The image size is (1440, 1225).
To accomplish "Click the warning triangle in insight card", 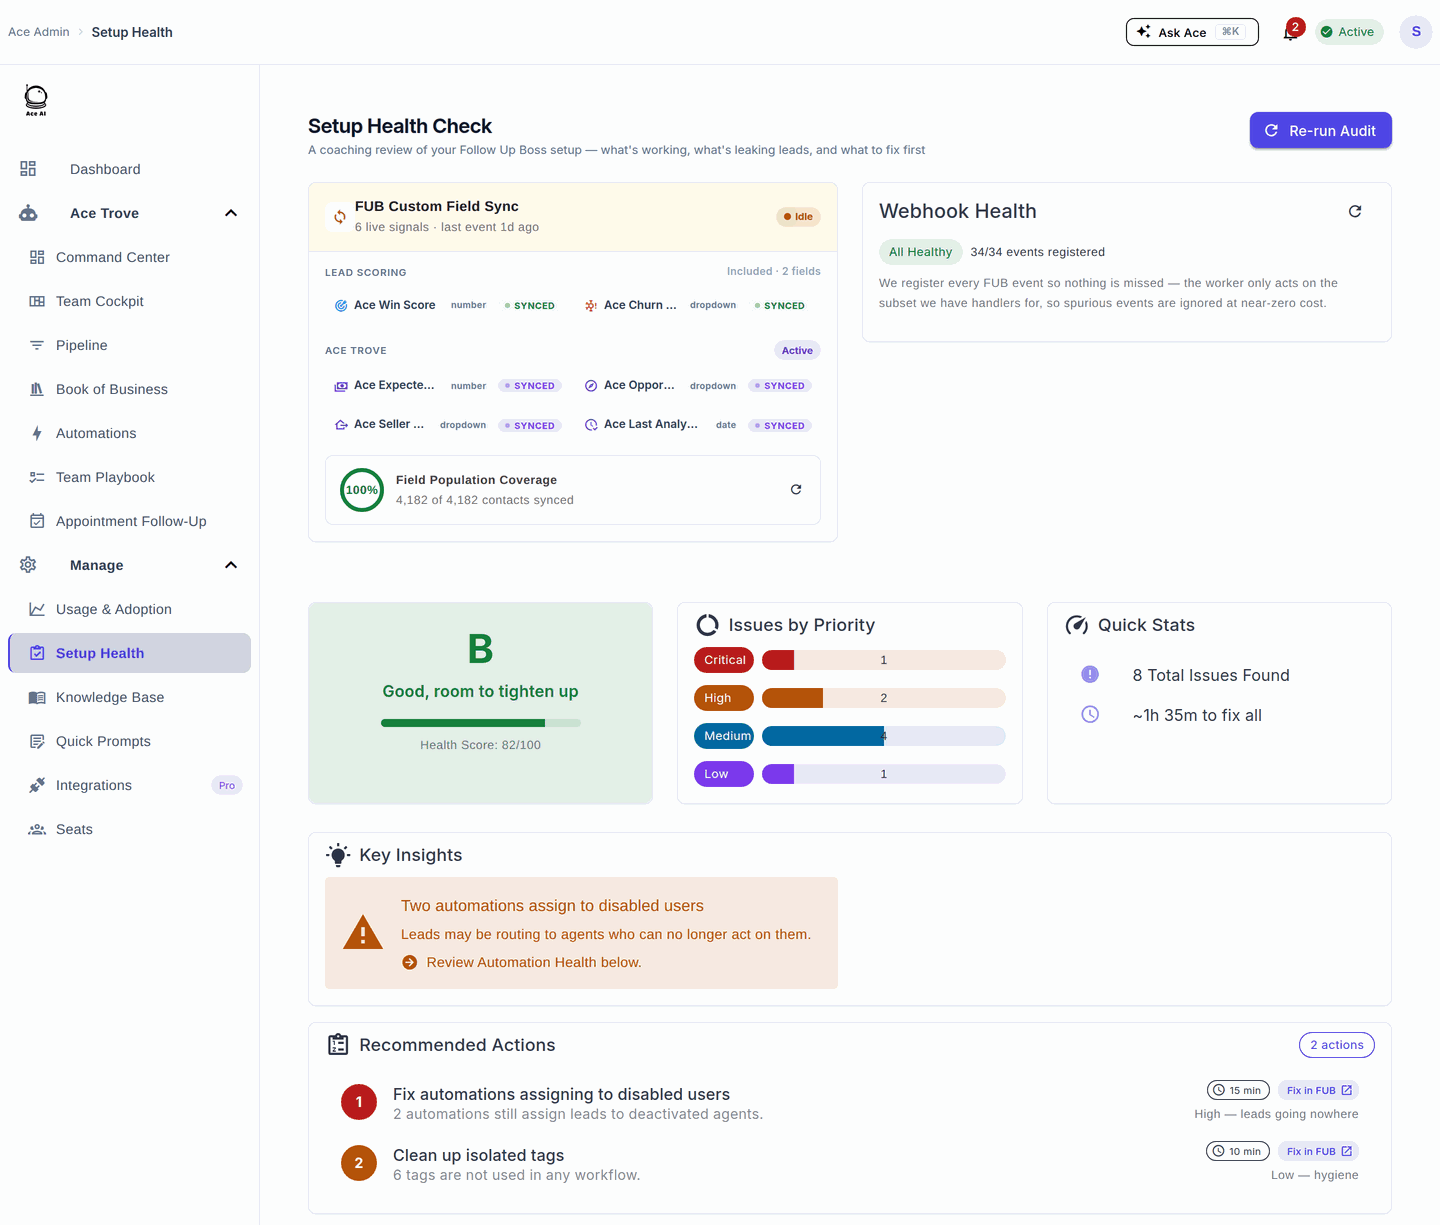I will click(362, 933).
